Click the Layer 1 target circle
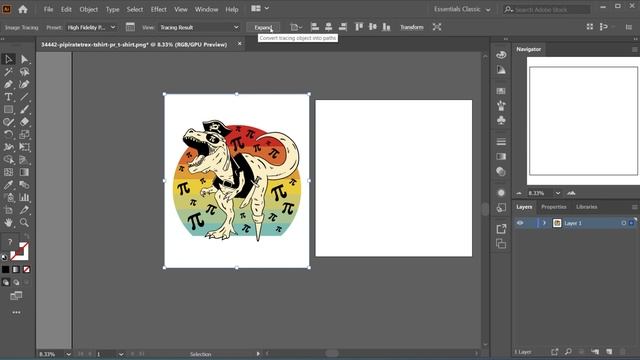The height and width of the screenshot is (360, 640). (x=624, y=223)
